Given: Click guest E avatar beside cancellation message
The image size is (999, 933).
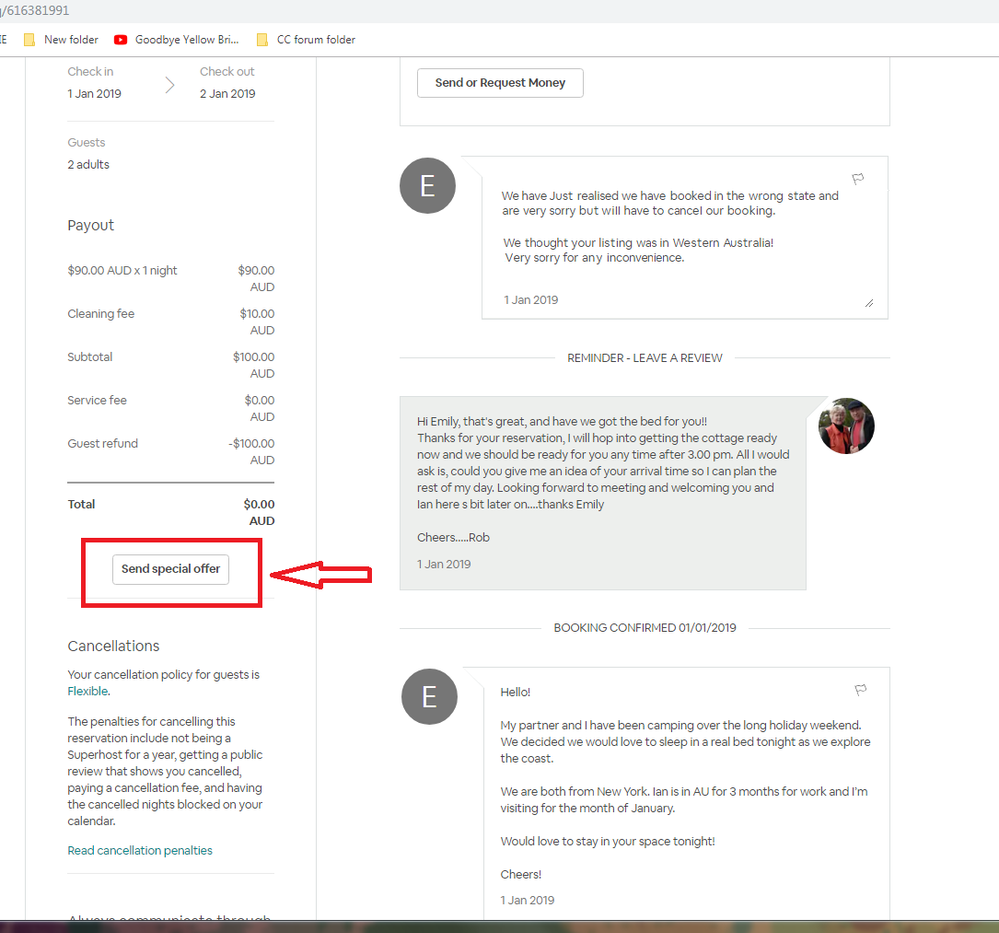Looking at the screenshot, I should click(x=427, y=185).
